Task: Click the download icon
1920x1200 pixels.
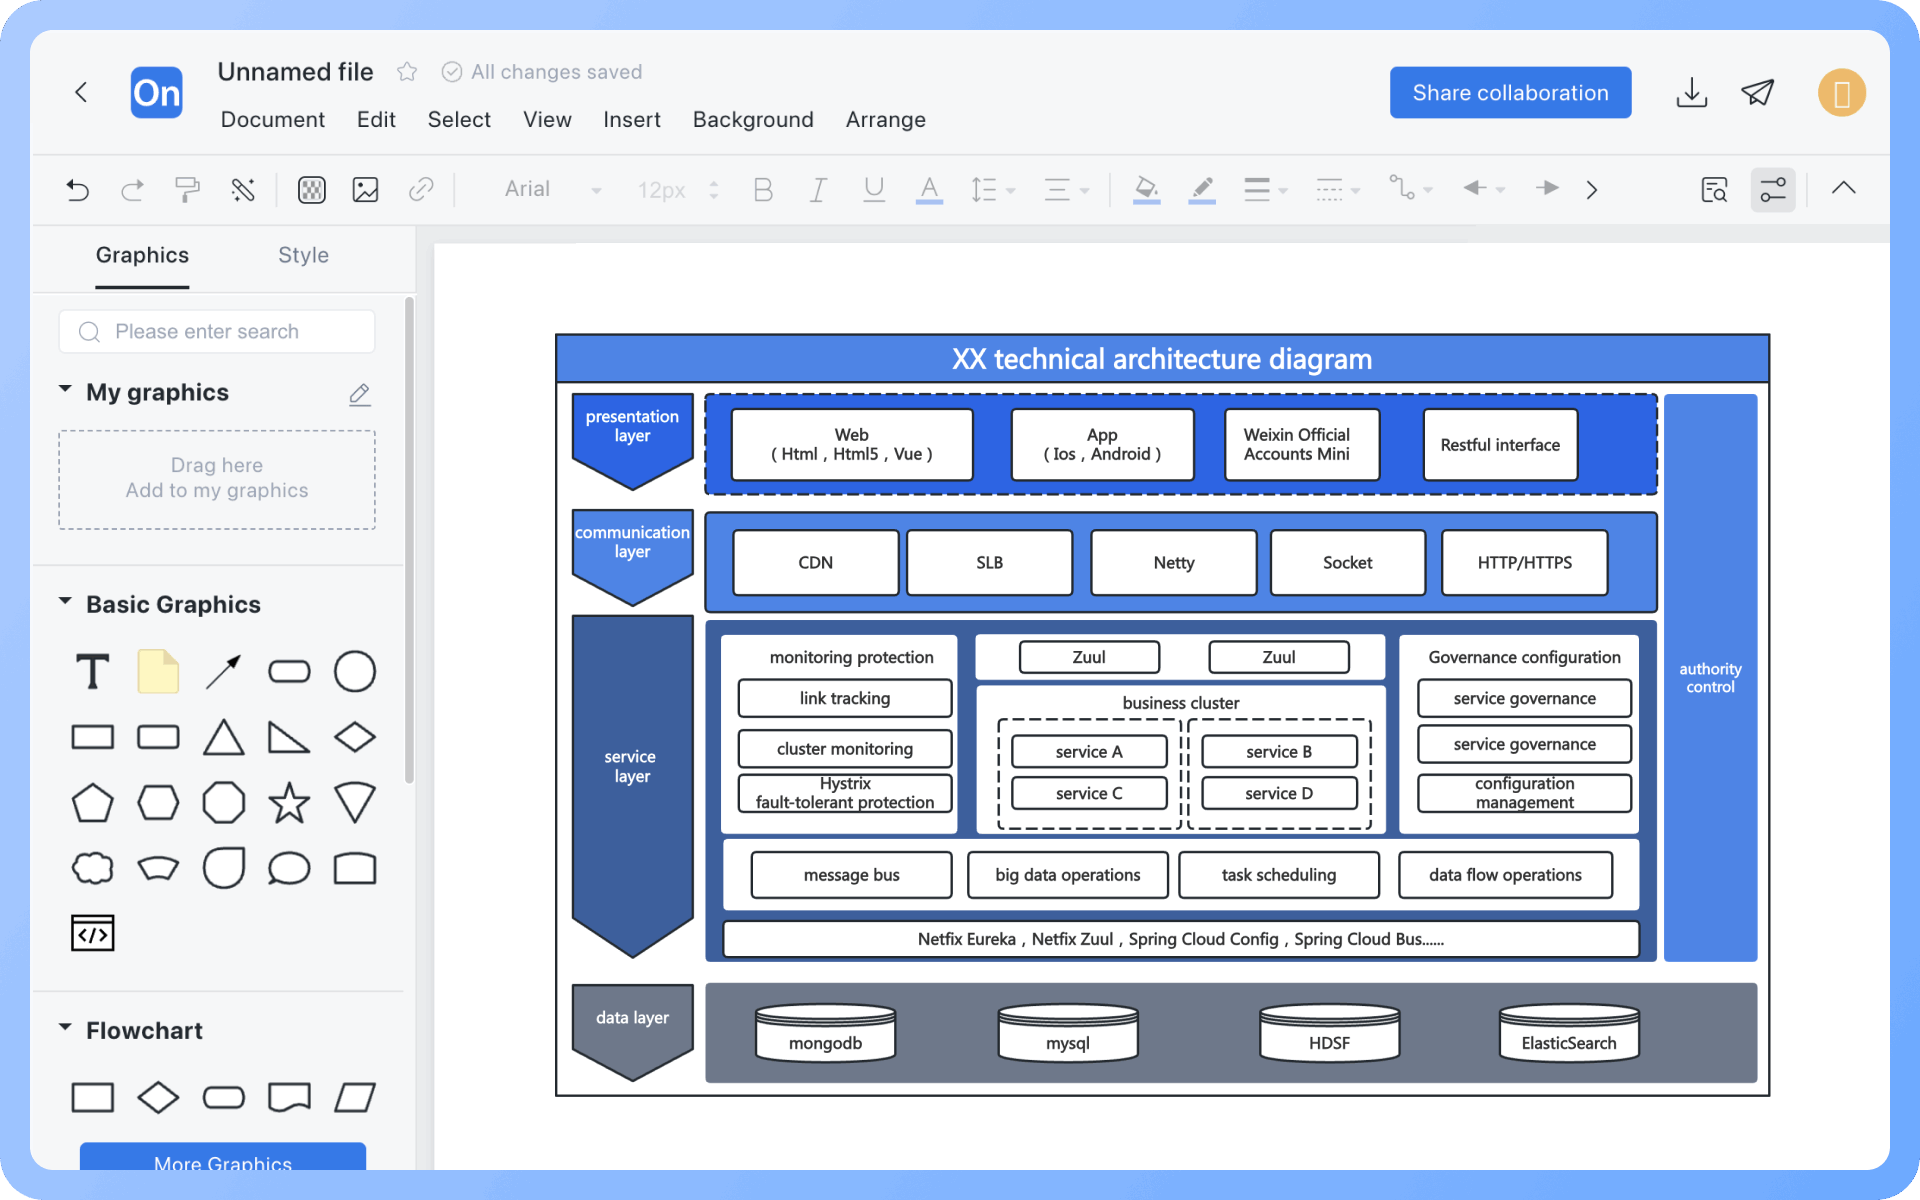Action: 1692,93
